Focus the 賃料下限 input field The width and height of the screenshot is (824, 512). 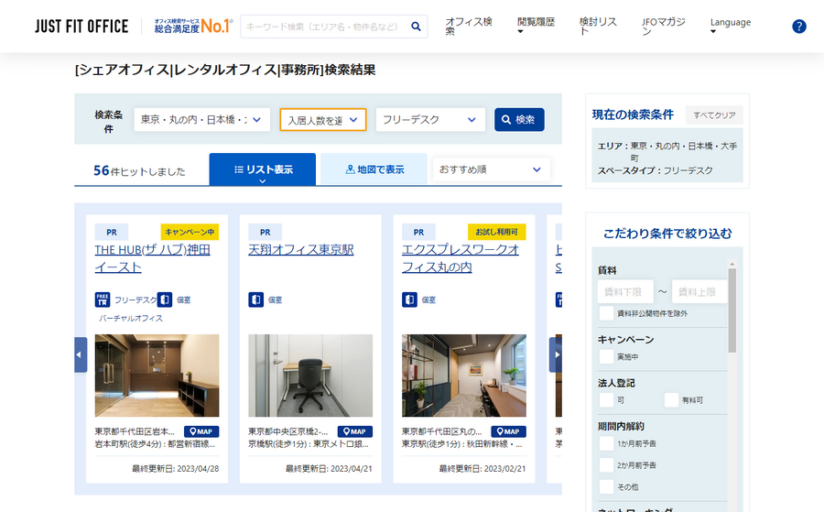tap(625, 292)
